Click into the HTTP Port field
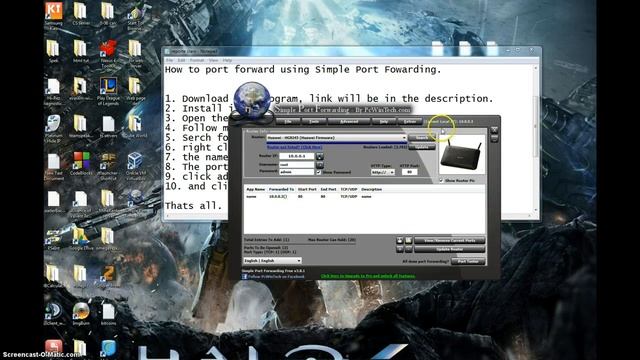This screenshot has width=640, height=360. pos(409,172)
